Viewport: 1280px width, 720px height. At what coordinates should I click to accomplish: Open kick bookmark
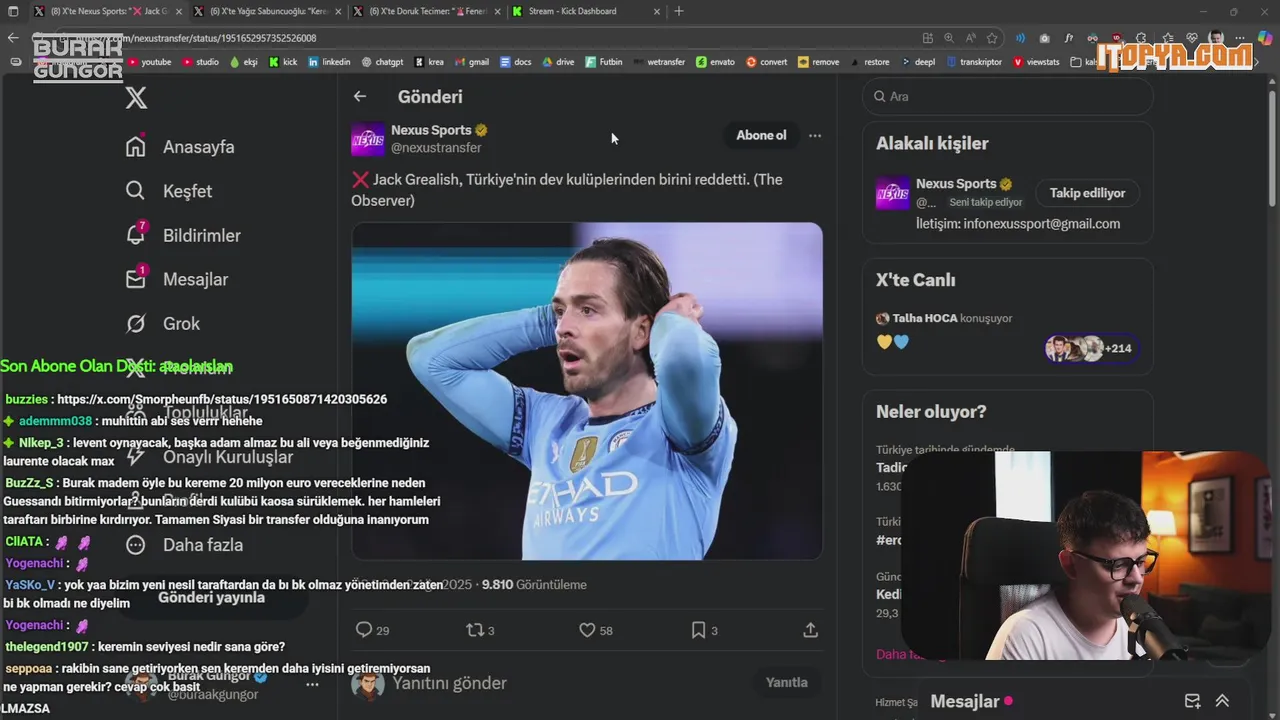tap(283, 62)
